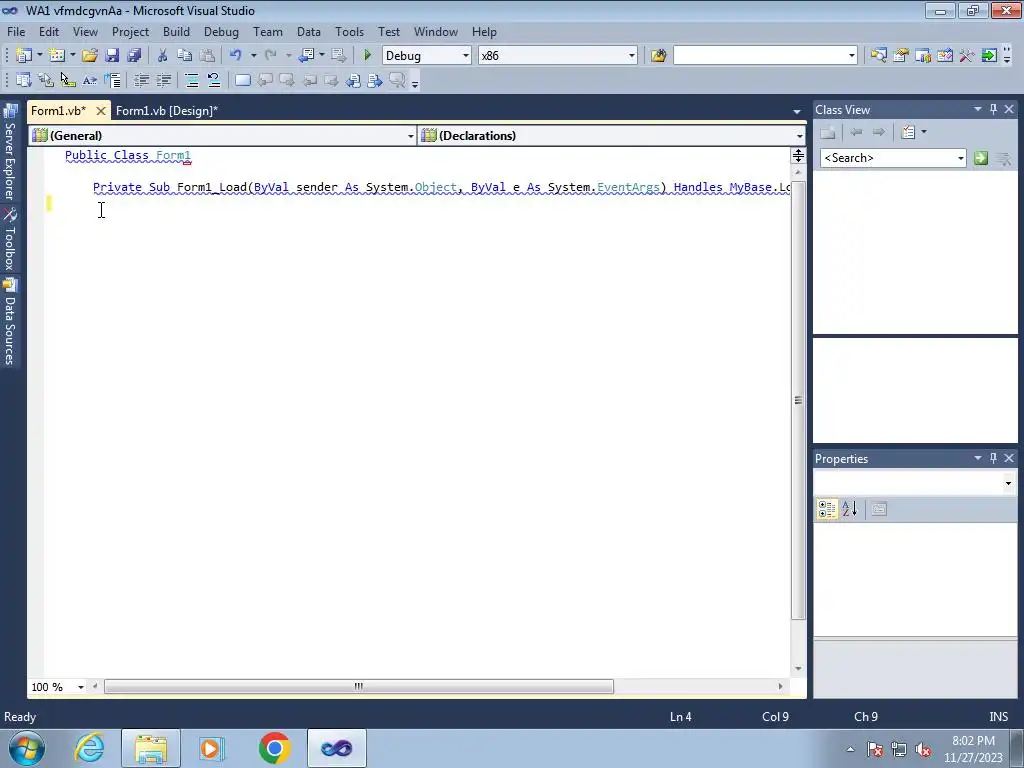Place cursor on Private Sub Form1_Load line
The height and width of the screenshot is (768, 1024).
[x=441, y=187]
